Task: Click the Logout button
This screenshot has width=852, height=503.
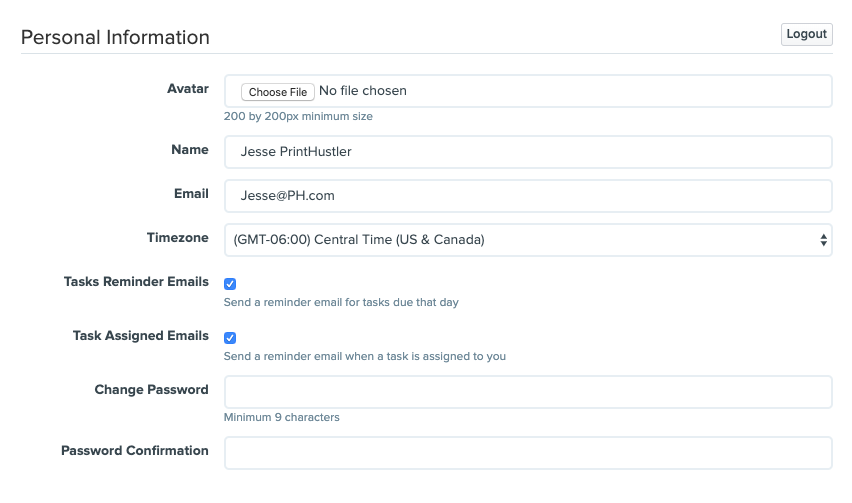Action: coord(806,34)
